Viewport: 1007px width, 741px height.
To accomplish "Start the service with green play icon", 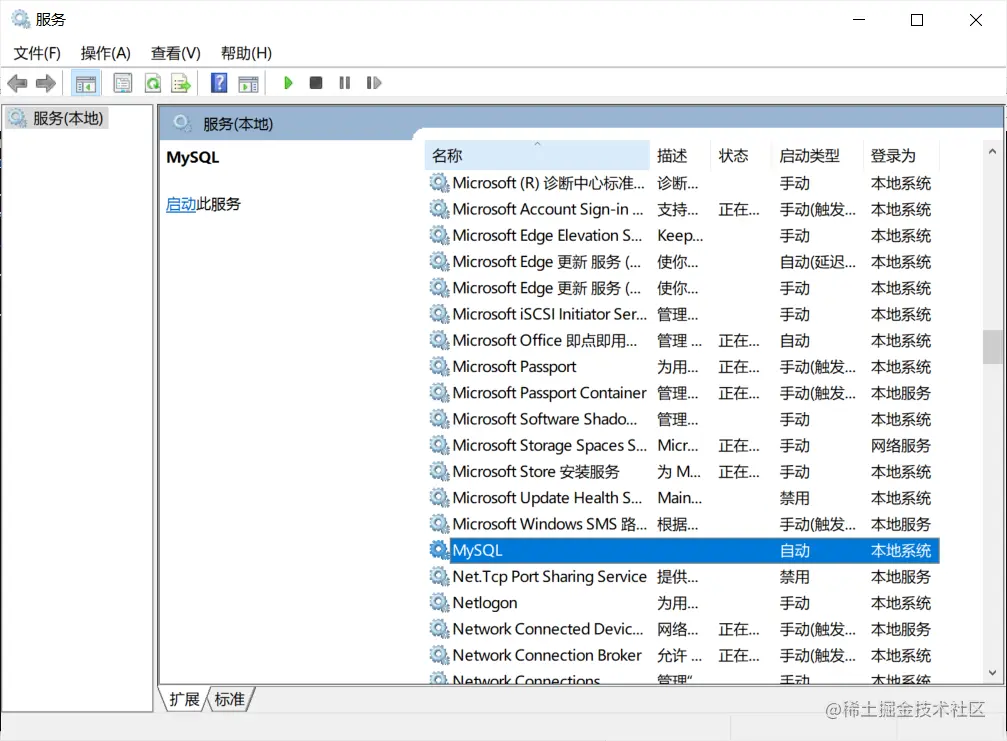I will pos(288,83).
